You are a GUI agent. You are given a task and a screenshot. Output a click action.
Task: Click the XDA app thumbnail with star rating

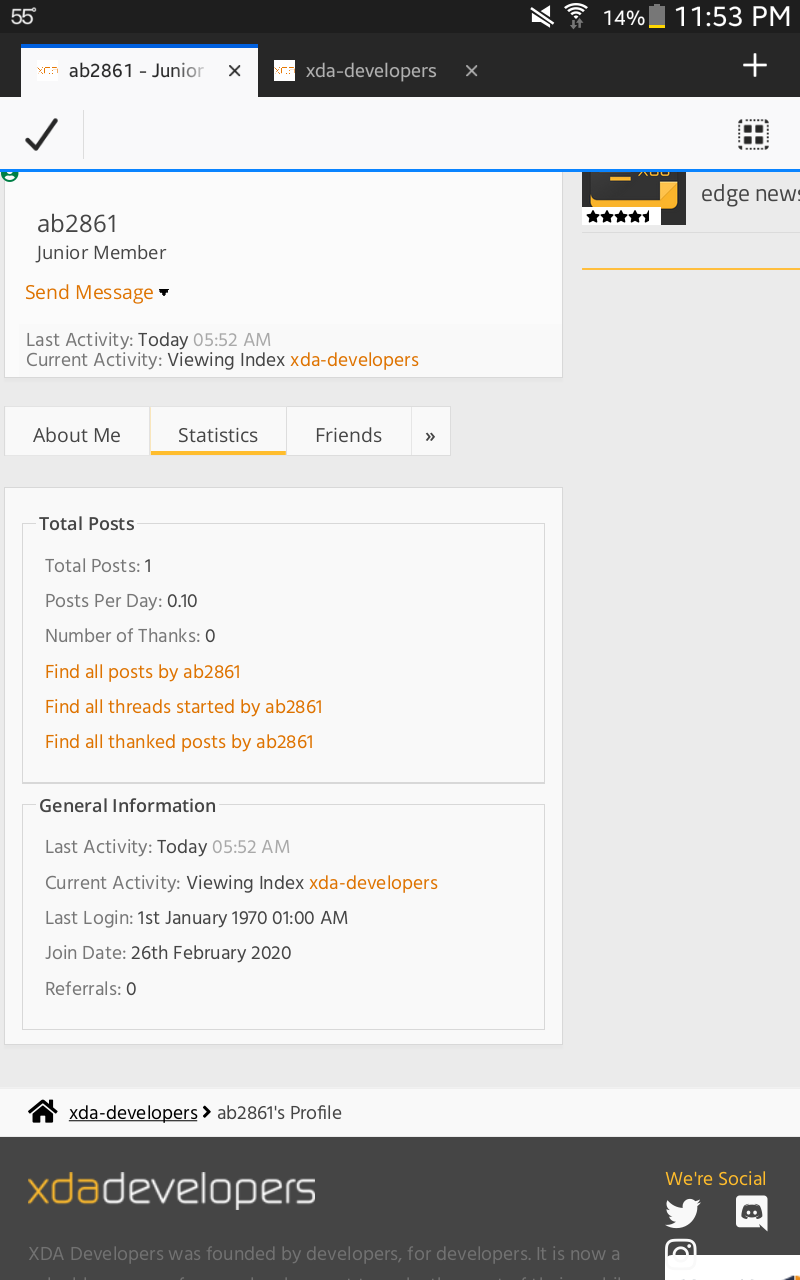(634, 198)
